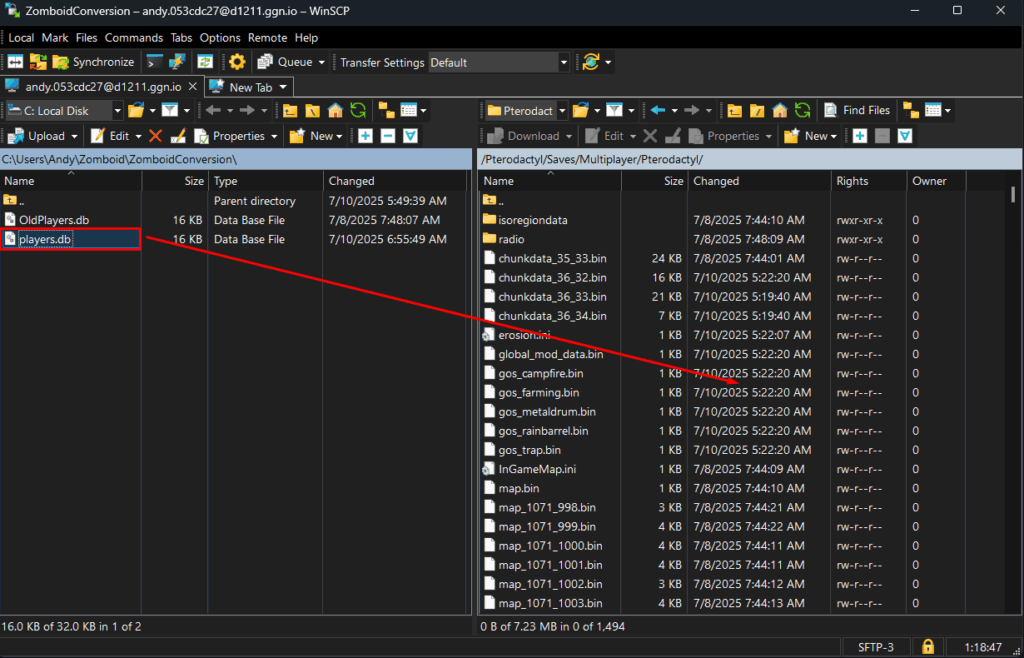Open the C: Local Disk drive dropdown
The height and width of the screenshot is (658, 1024).
click(x=117, y=111)
